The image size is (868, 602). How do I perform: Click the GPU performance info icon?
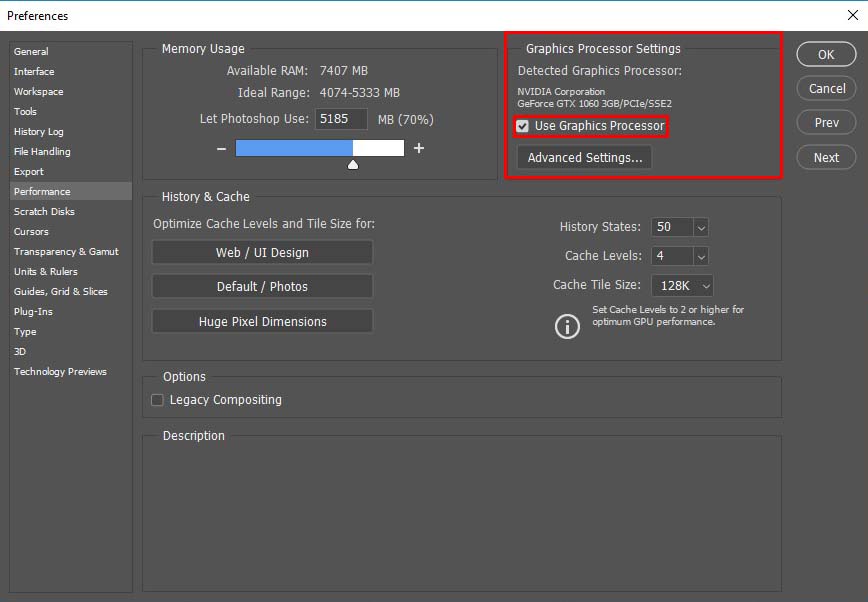pyautogui.click(x=567, y=326)
